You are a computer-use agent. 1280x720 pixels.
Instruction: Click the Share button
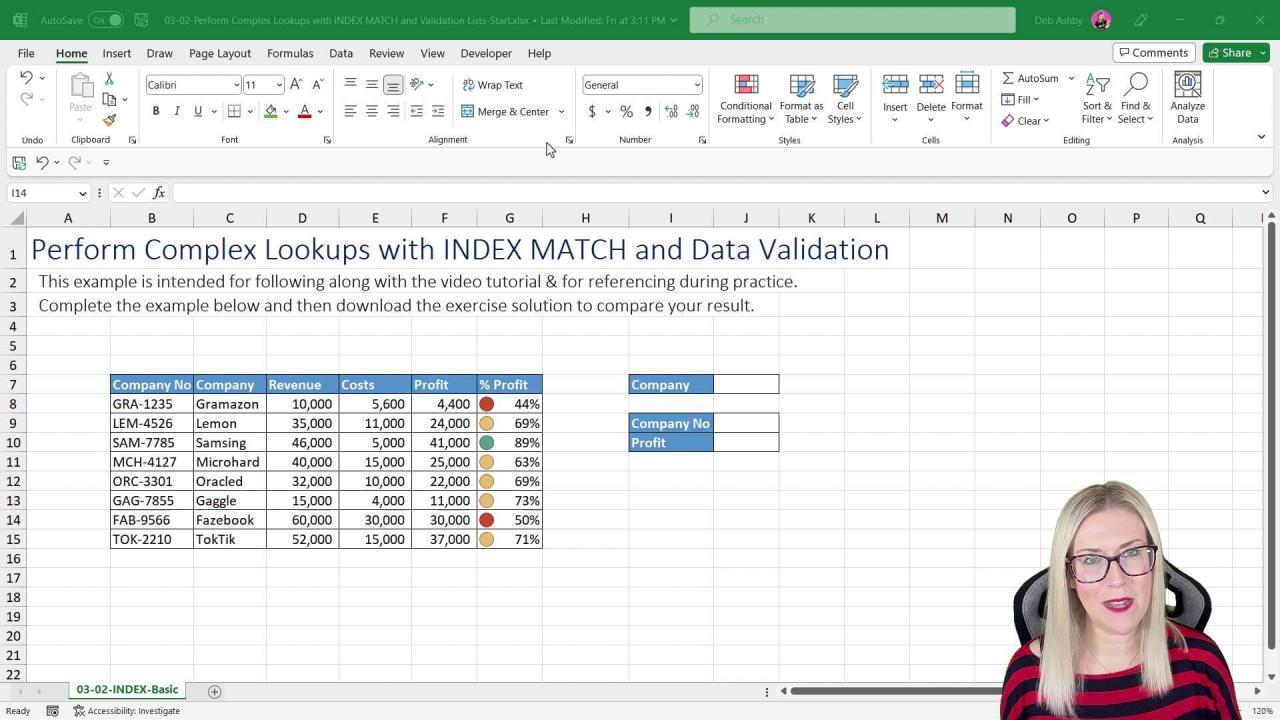(1234, 52)
